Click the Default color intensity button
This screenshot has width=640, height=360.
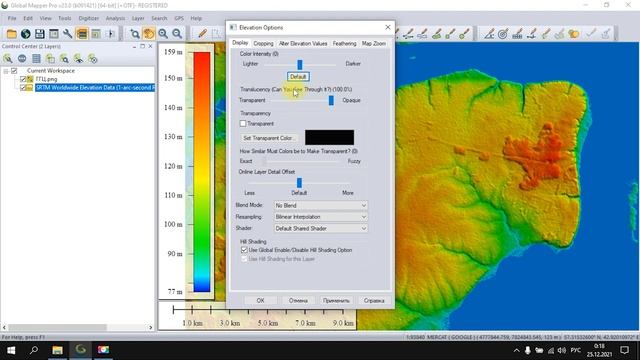click(x=298, y=77)
